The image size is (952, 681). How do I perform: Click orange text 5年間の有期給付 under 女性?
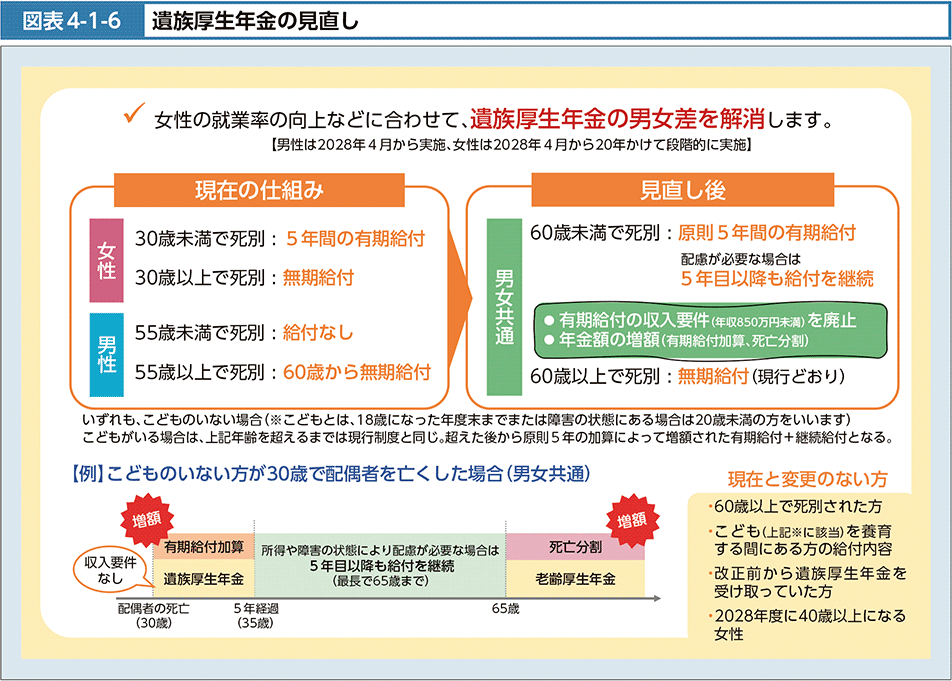pos(355,239)
